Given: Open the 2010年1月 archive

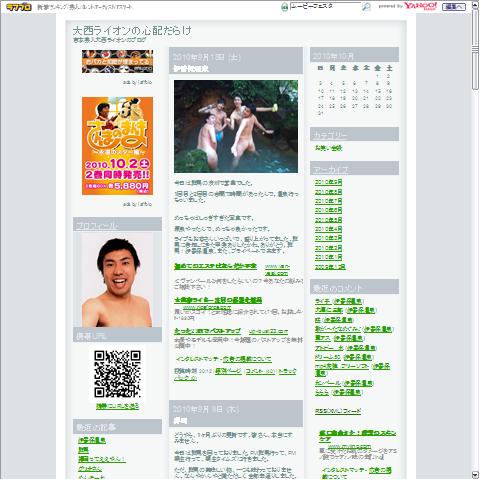Looking at the screenshot, I should 328,257.
